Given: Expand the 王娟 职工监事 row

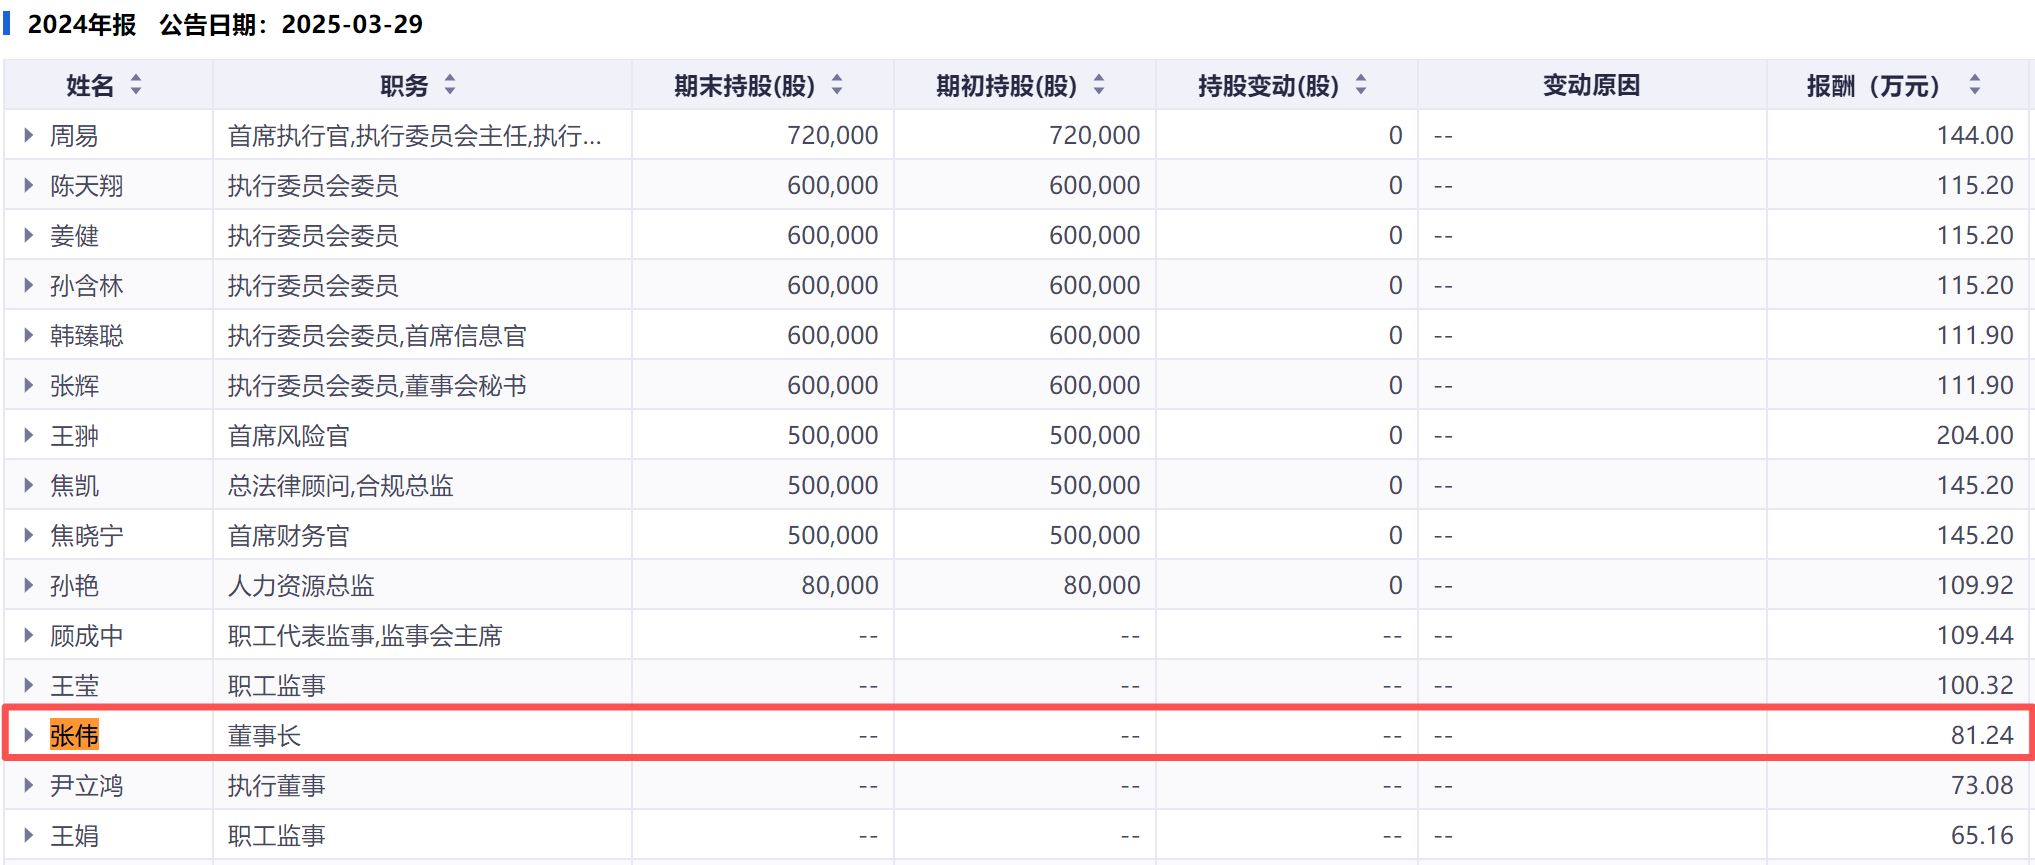Looking at the screenshot, I should 29,835.
